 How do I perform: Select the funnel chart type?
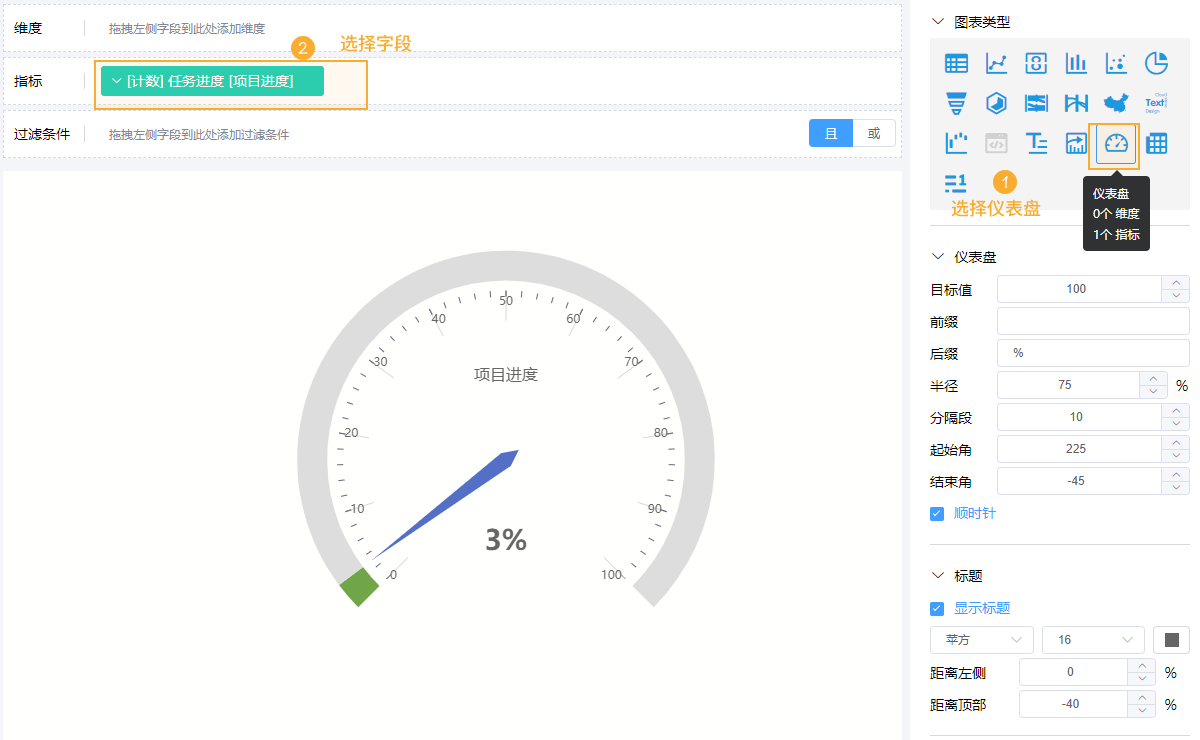pos(956,102)
